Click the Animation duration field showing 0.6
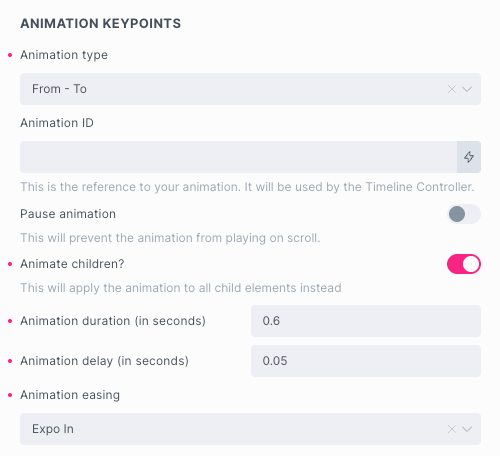 pos(366,321)
